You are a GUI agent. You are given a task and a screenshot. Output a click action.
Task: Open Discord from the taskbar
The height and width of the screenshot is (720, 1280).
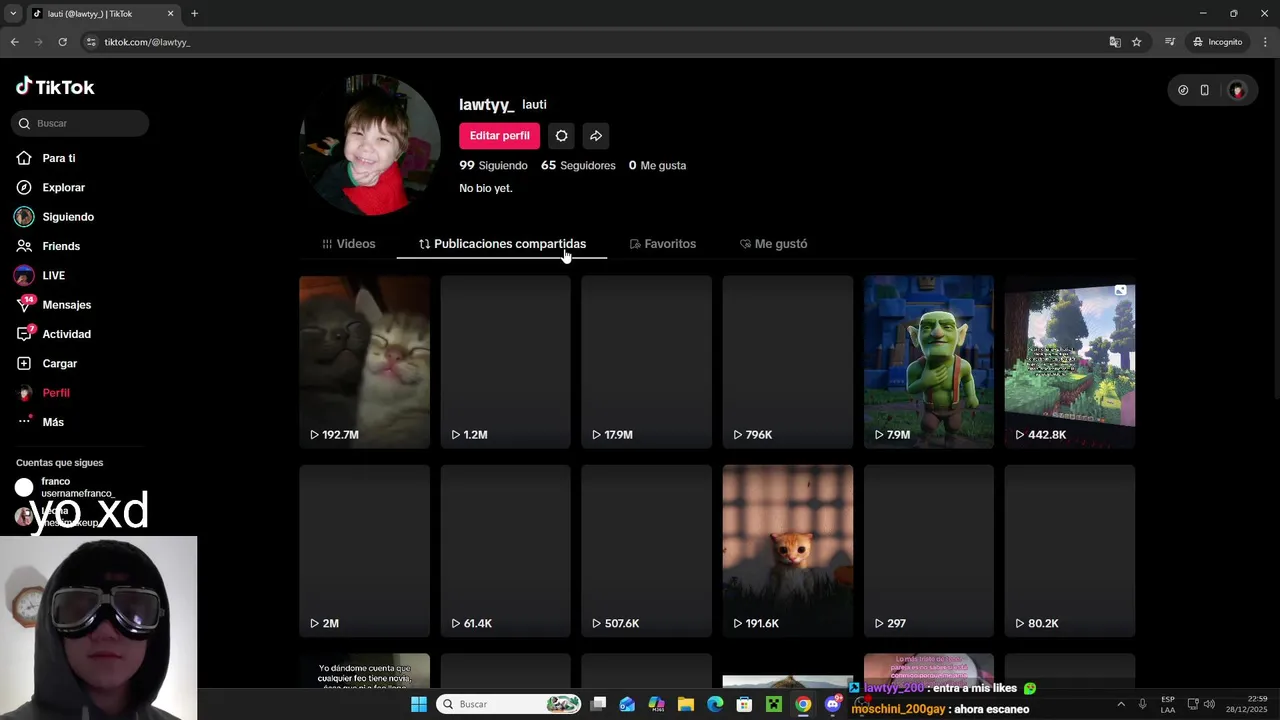coord(832,704)
